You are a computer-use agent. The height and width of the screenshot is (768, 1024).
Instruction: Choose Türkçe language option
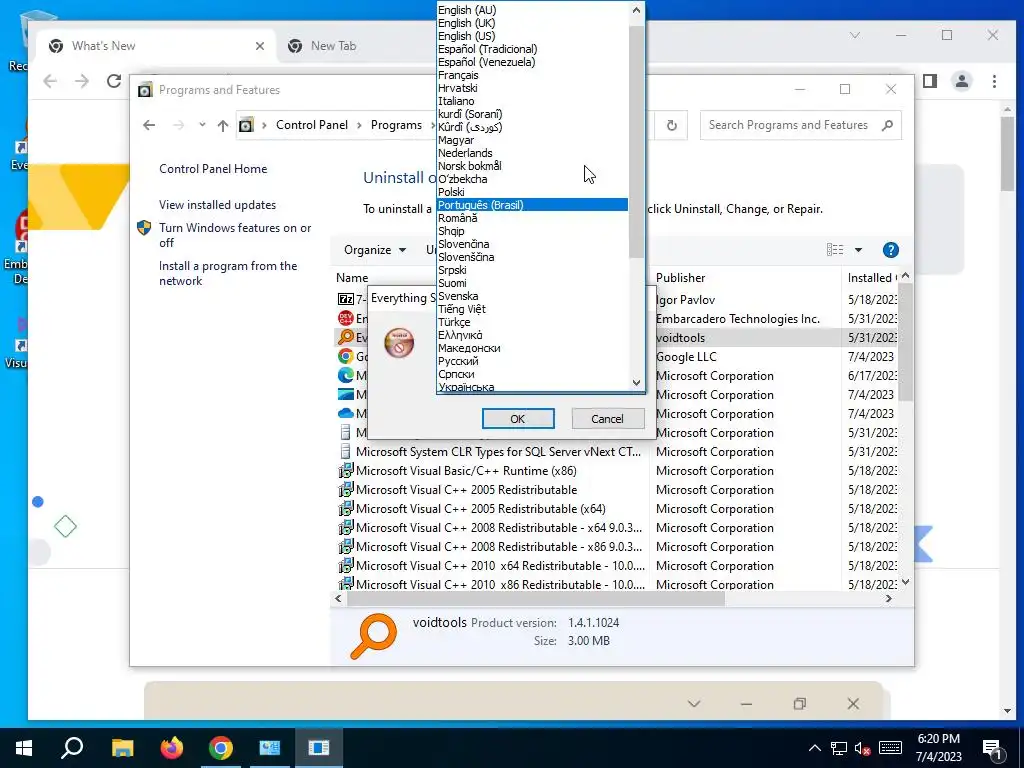454,322
